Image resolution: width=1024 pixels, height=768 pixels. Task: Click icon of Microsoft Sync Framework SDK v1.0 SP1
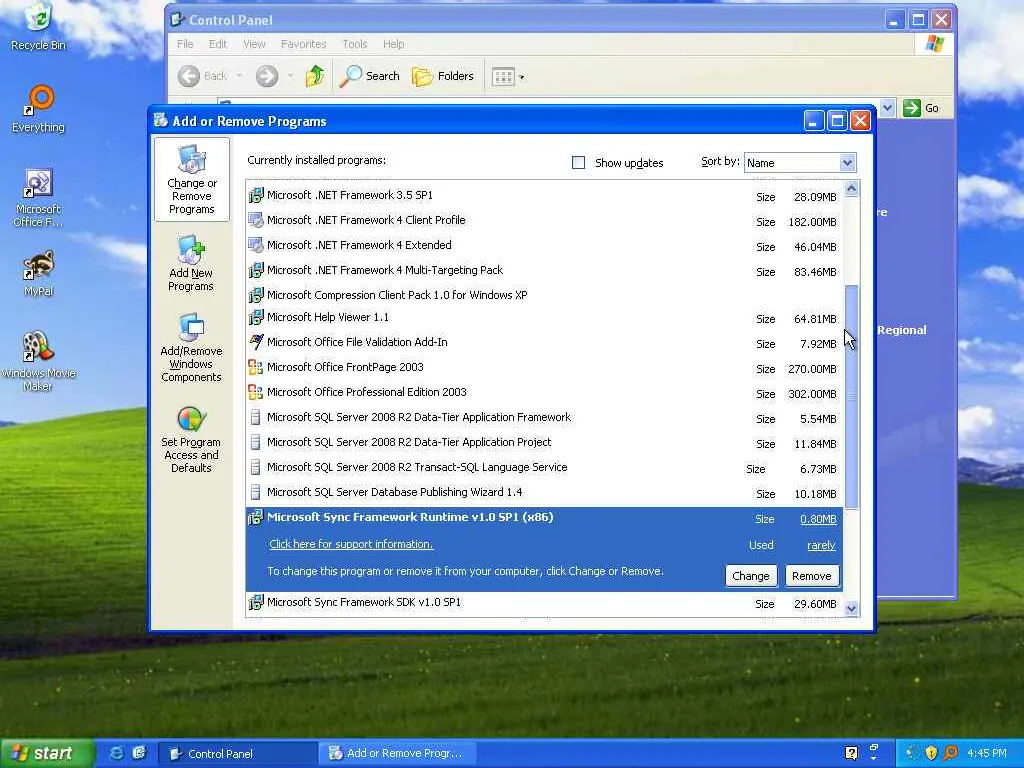click(x=256, y=602)
